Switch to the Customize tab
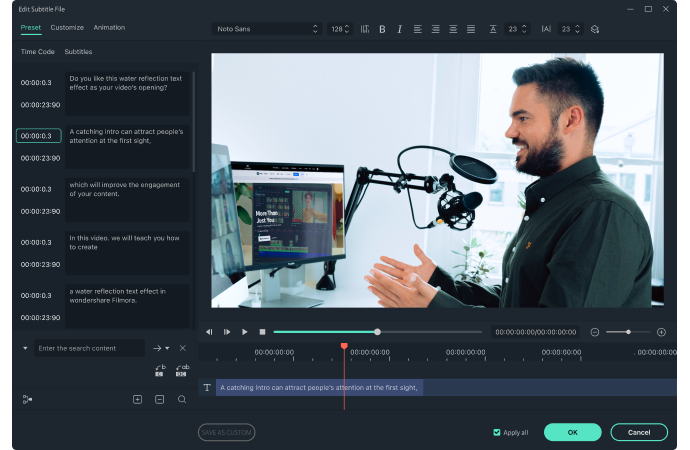The width and height of the screenshot is (690, 450). tap(67, 27)
